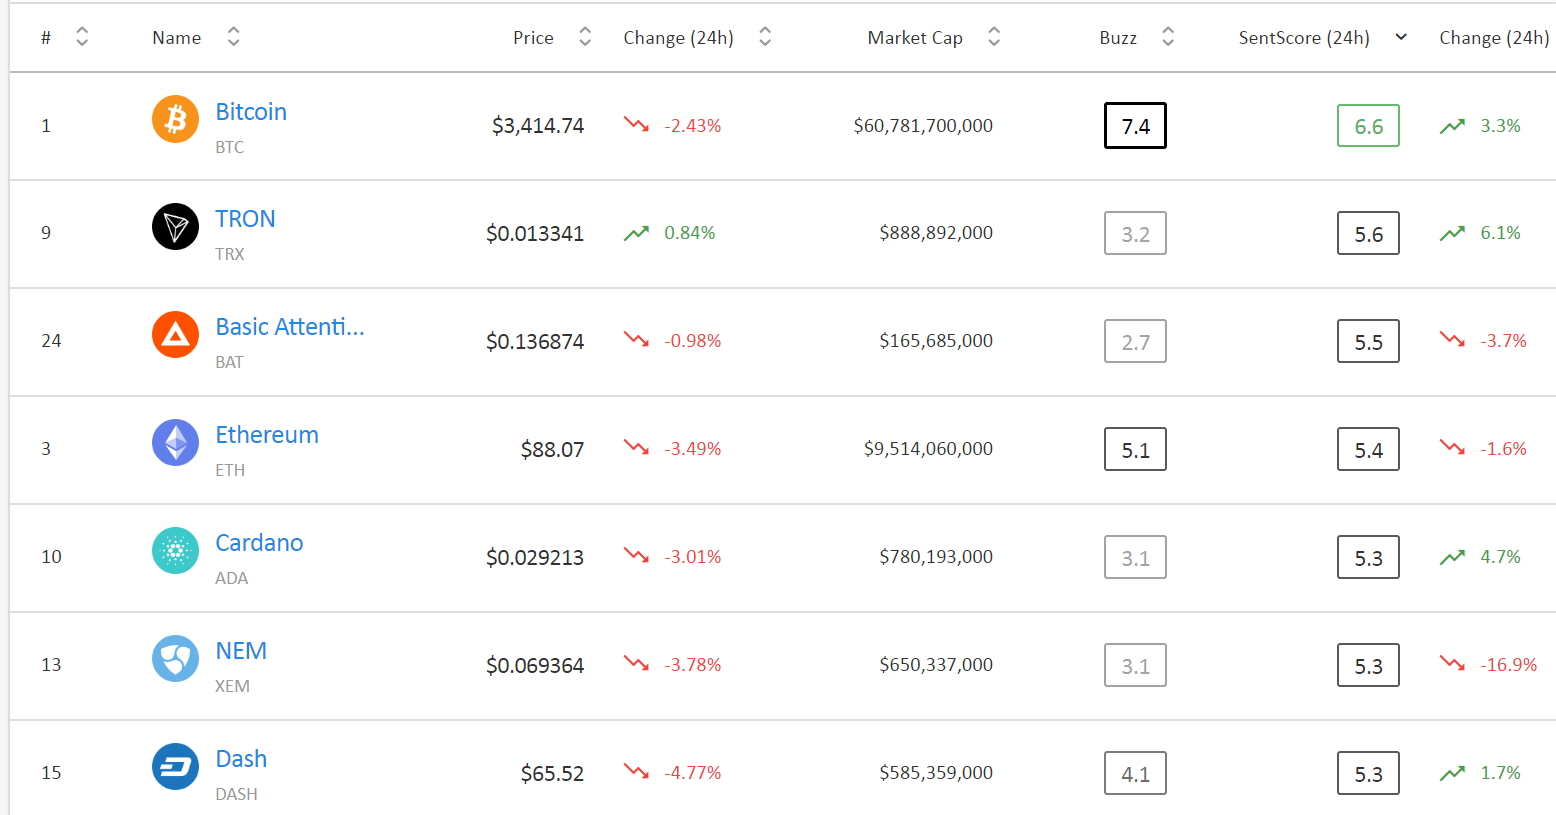Click Bitcoin's red downward price trend arrow

[636, 125]
